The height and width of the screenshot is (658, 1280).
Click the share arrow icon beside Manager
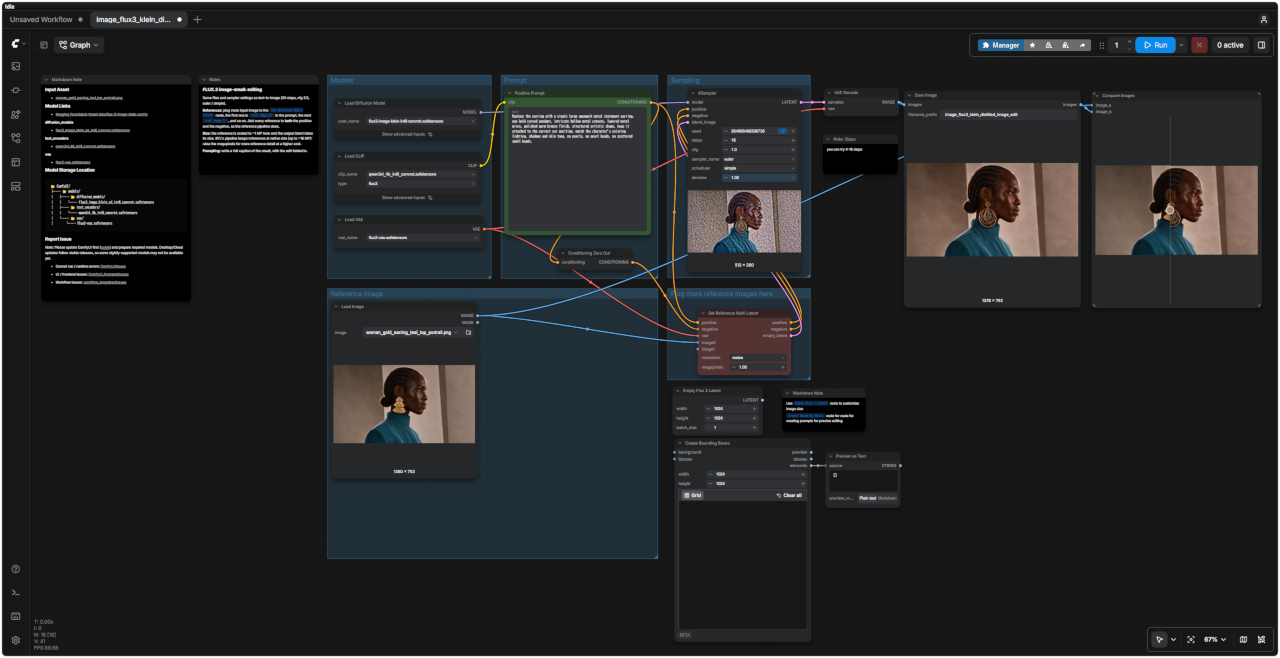point(1082,45)
